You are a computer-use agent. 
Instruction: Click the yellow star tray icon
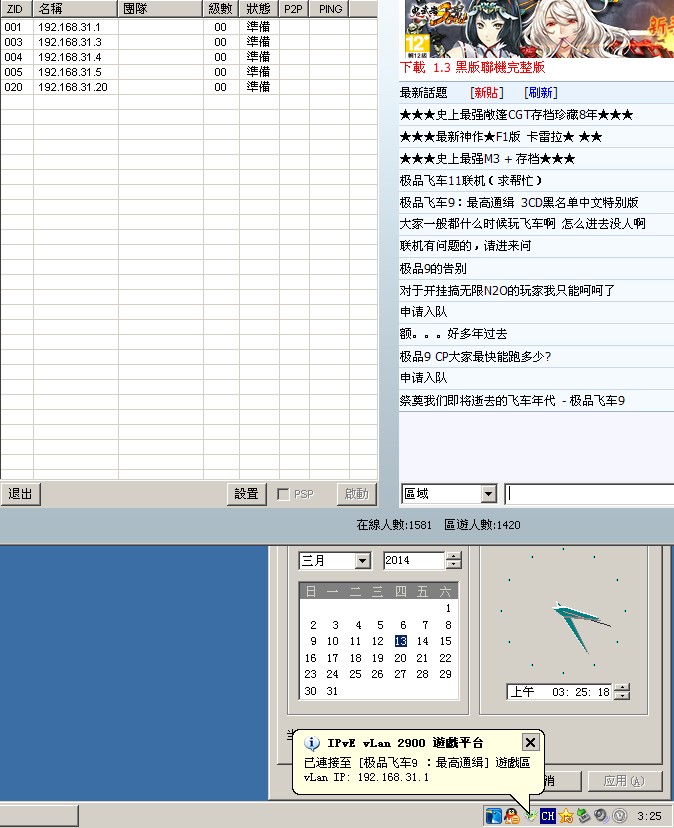(x=566, y=816)
